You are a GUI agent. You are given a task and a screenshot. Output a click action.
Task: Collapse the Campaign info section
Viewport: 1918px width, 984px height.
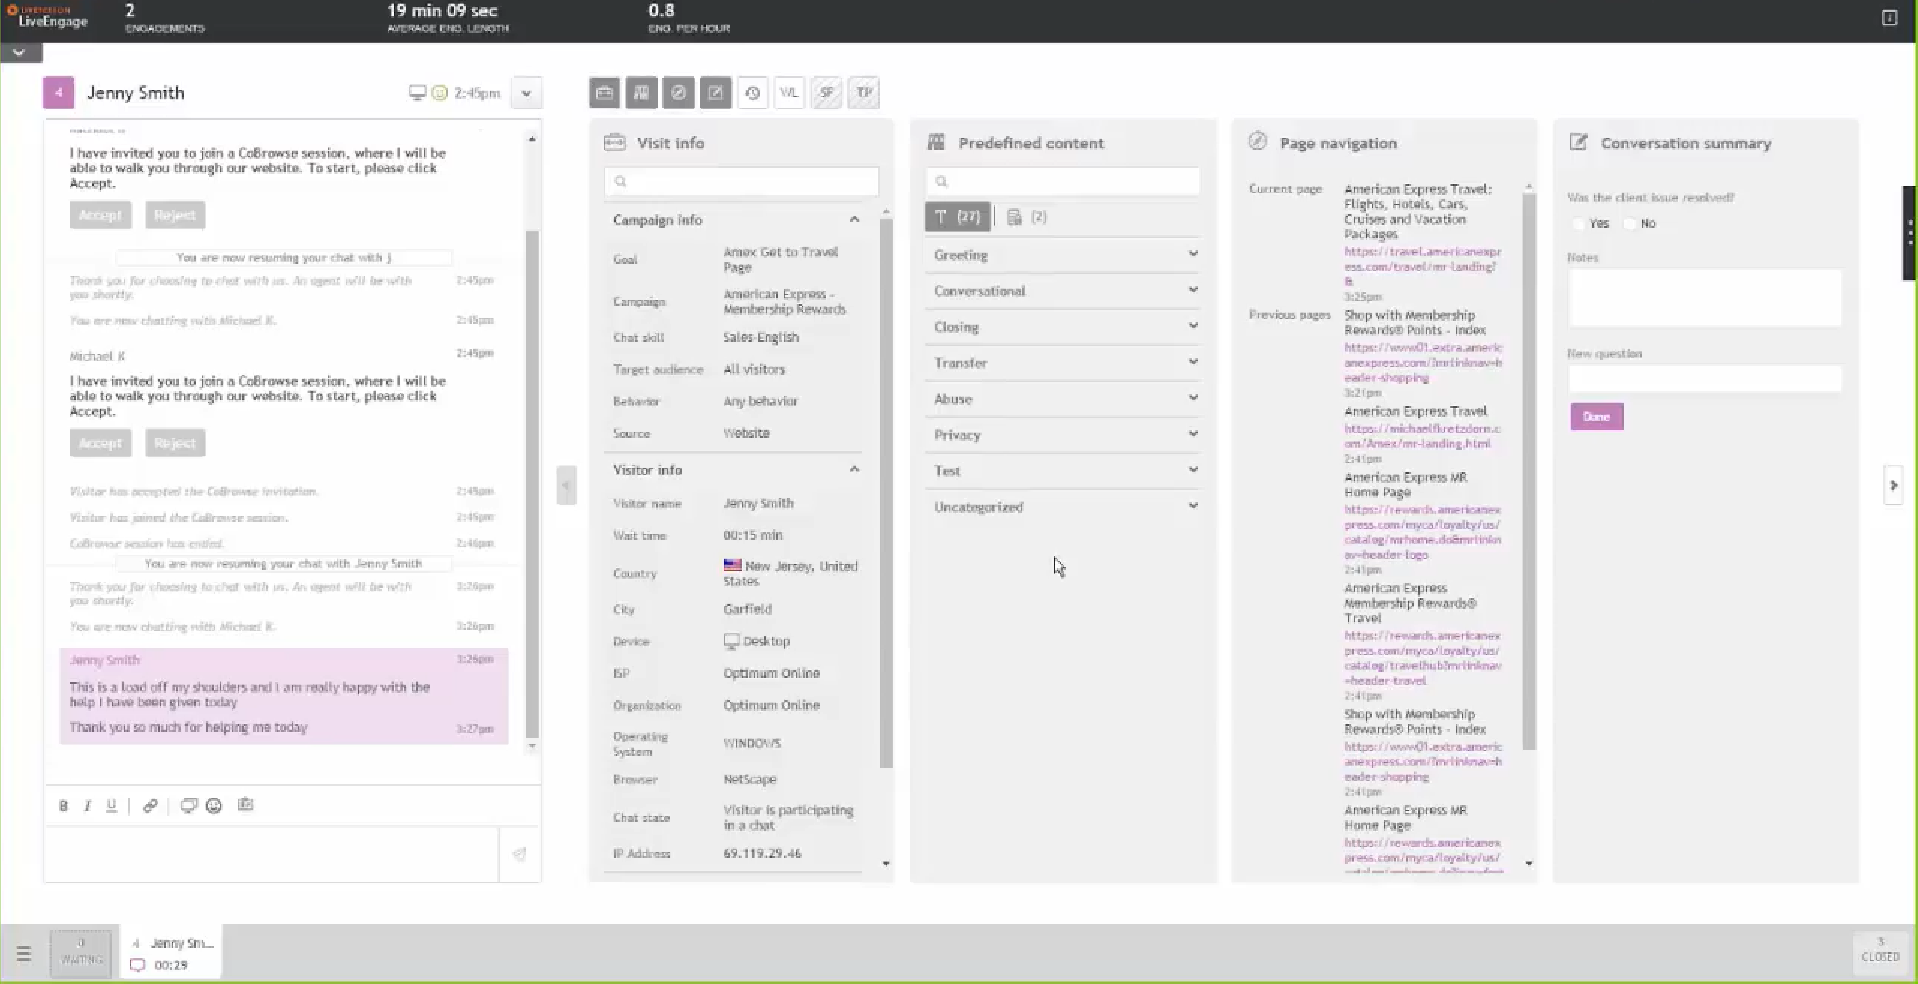(x=854, y=220)
